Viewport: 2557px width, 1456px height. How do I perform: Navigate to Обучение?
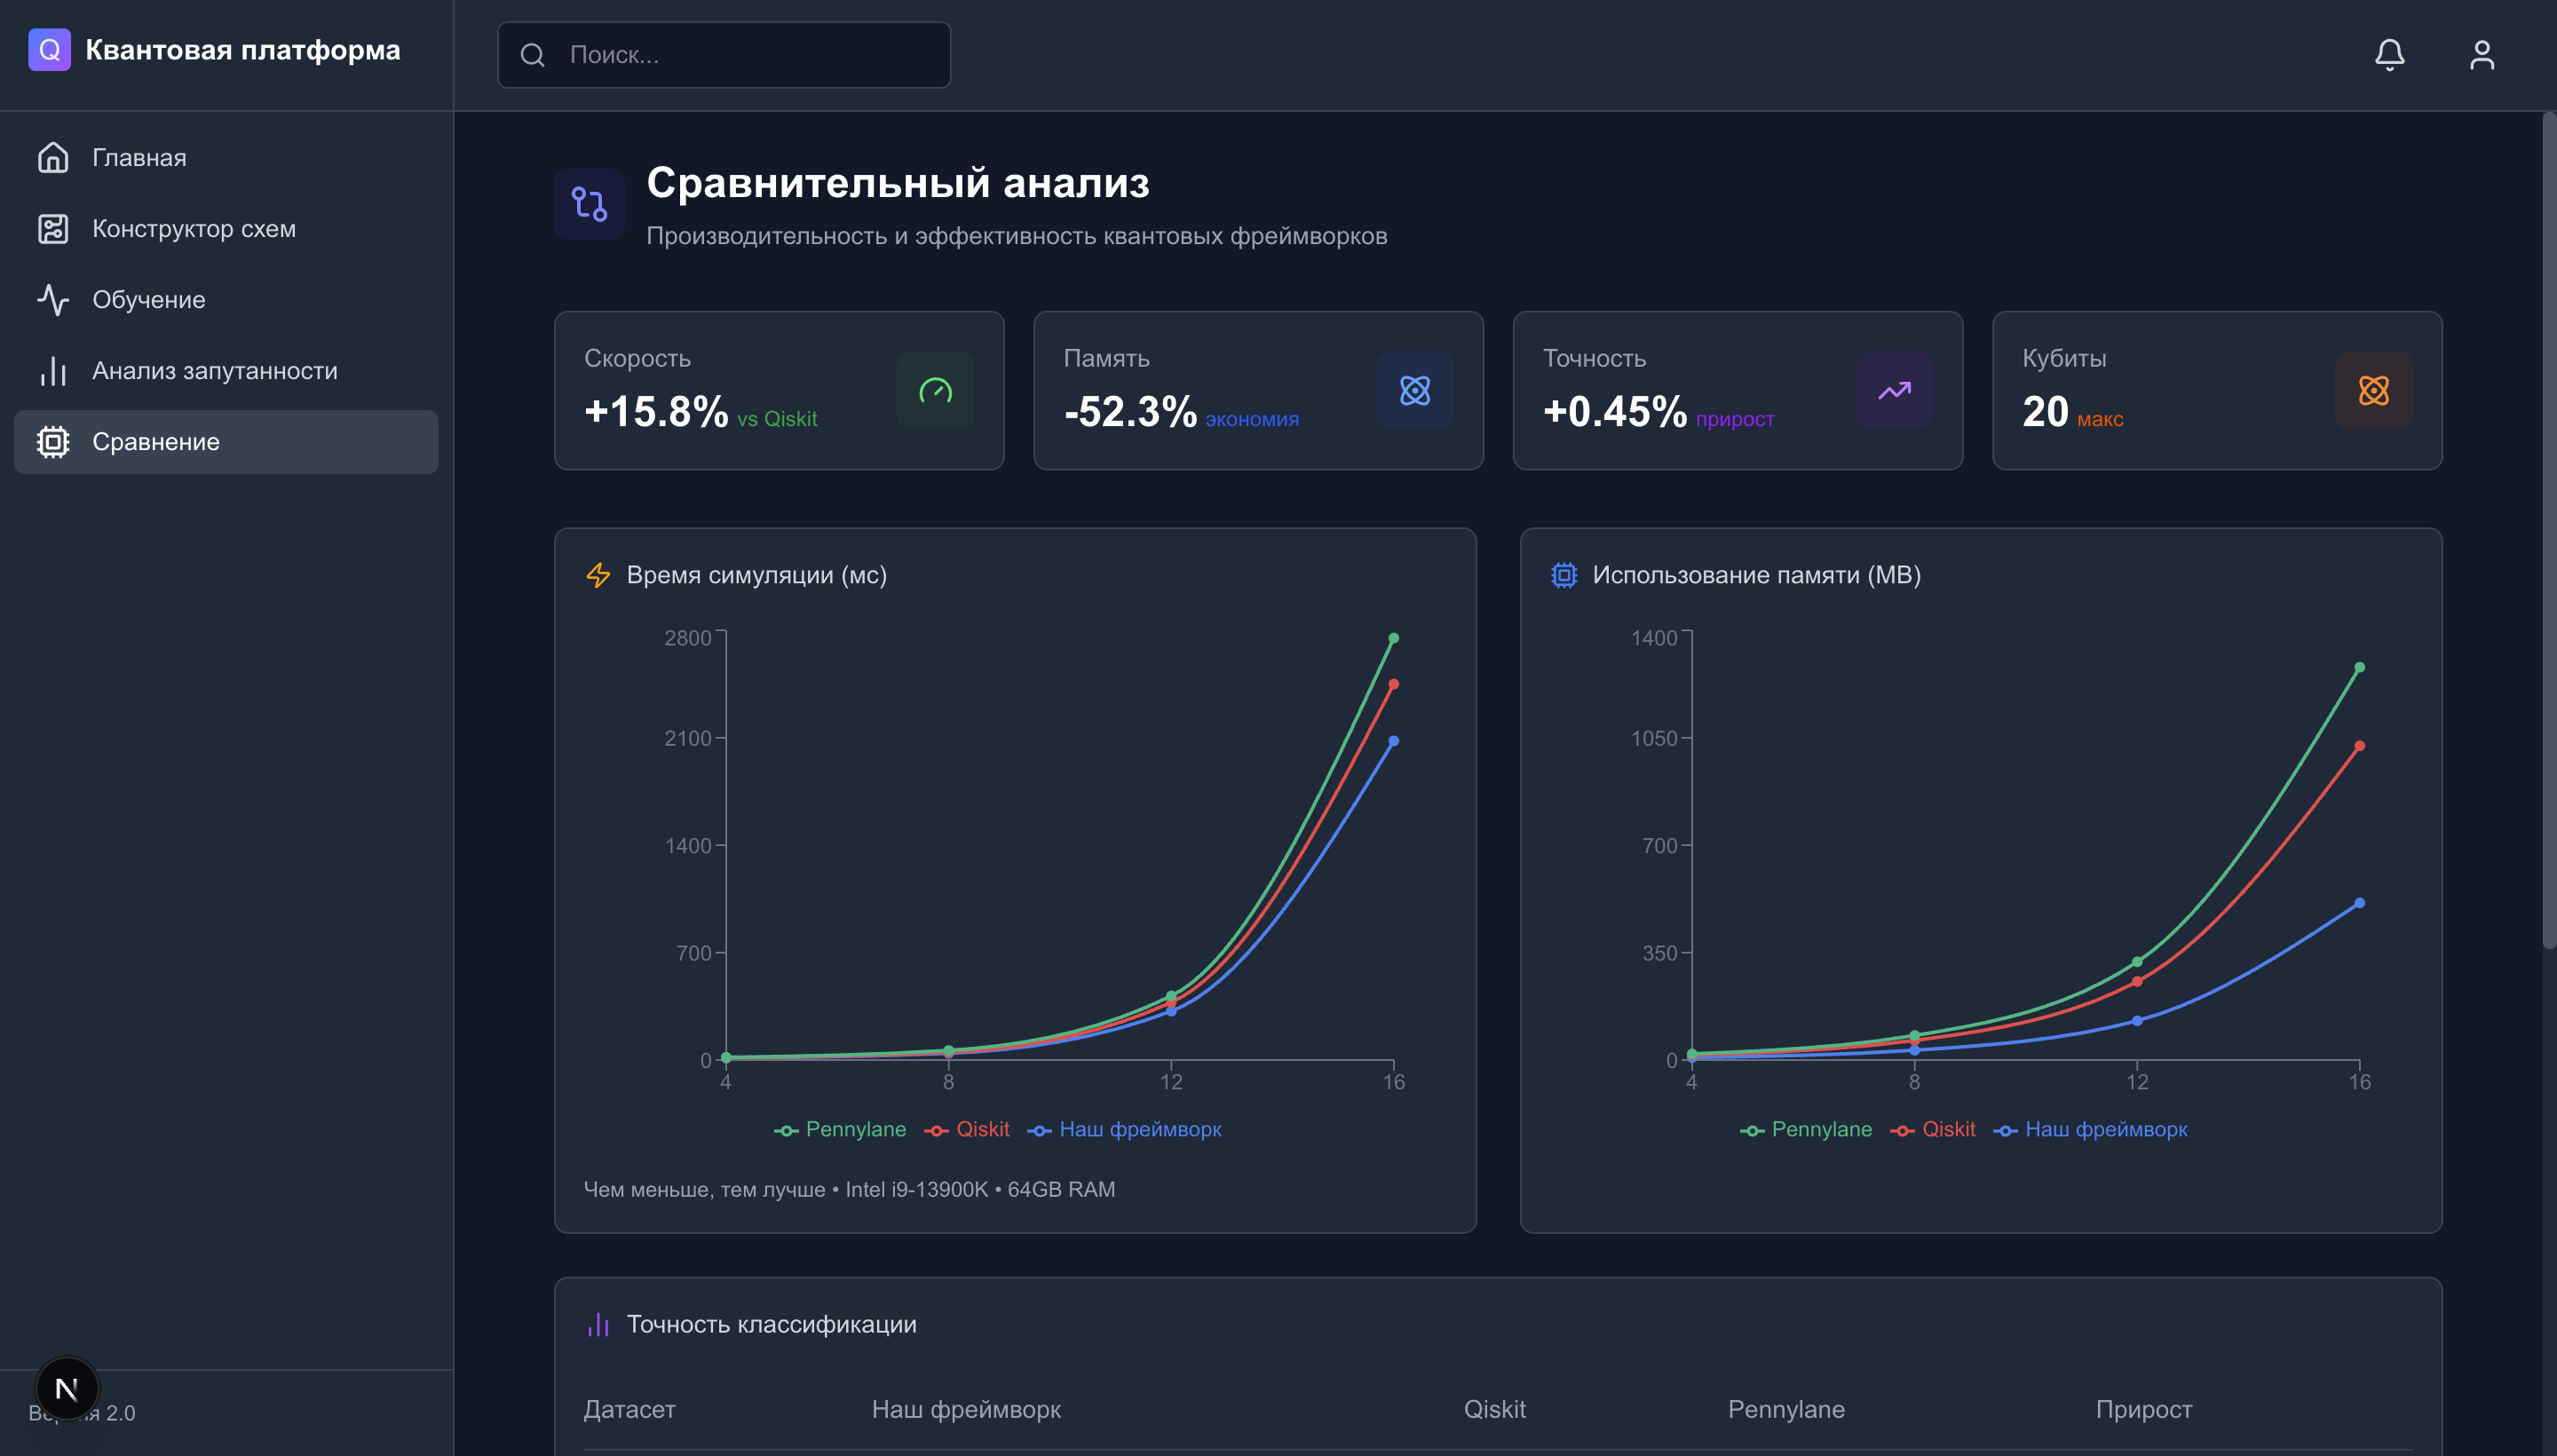(x=226, y=300)
